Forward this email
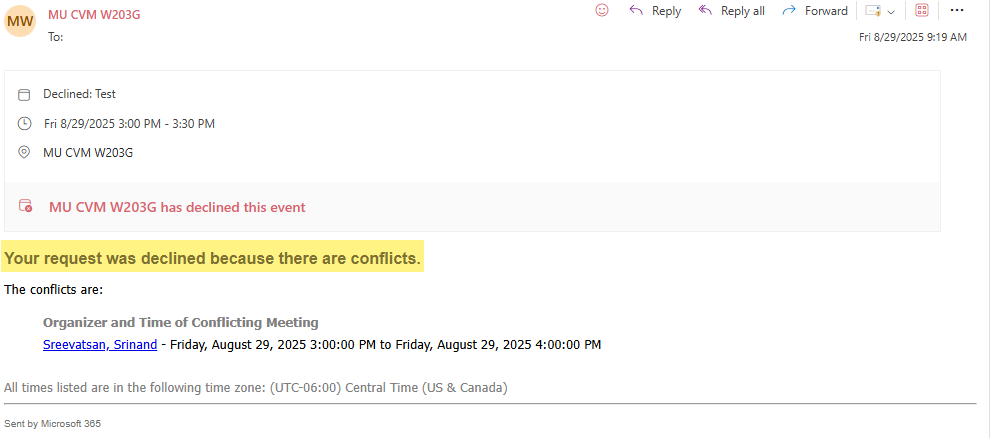Image resolution: width=990 pixels, height=438 pixels. click(x=815, y=11)
